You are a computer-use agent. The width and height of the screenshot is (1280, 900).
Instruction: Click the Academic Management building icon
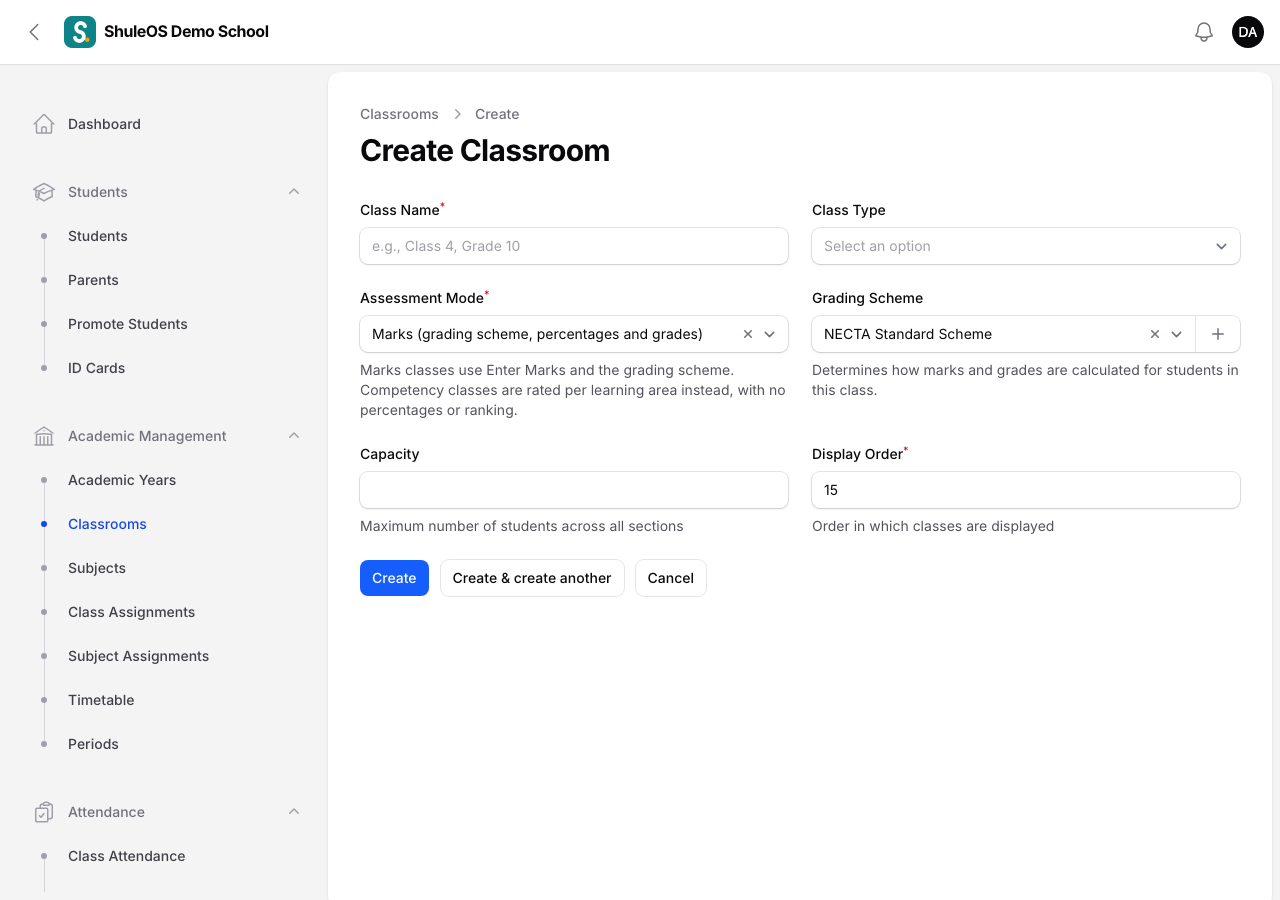pos(44,436)
